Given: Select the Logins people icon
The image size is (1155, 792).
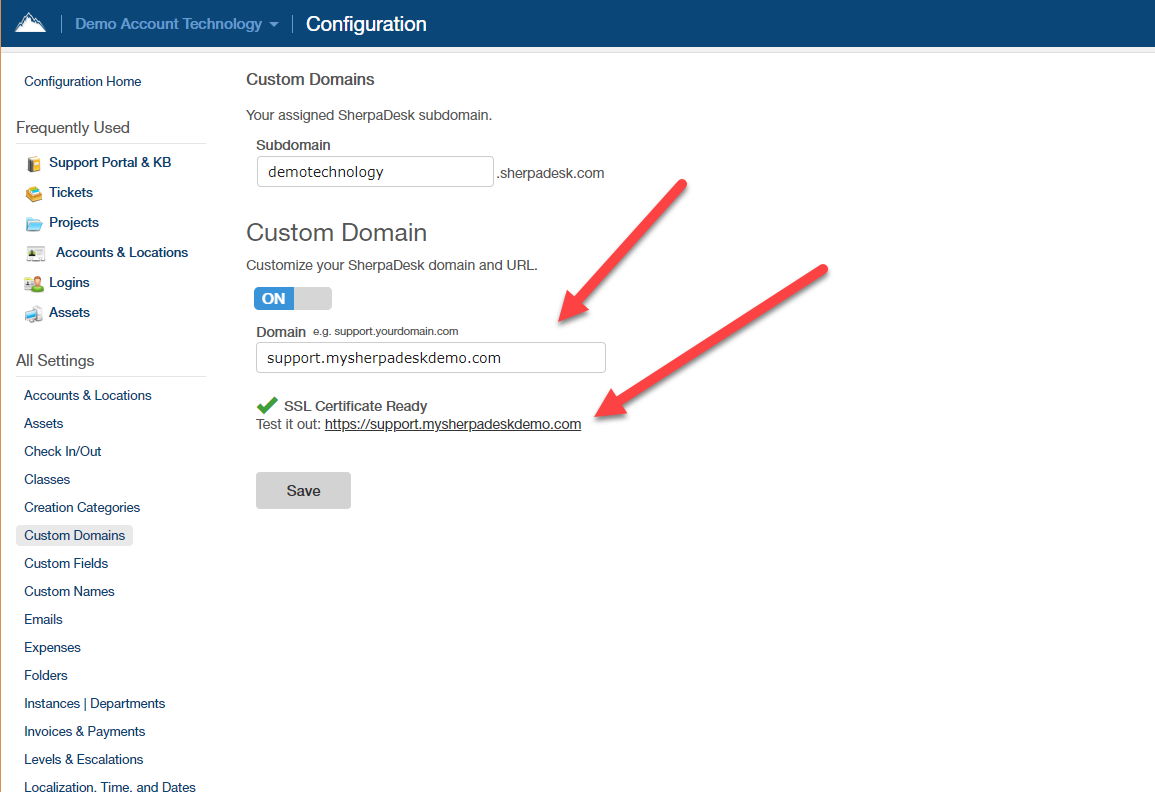Looking at the screenshot, I should coord(32,282).
